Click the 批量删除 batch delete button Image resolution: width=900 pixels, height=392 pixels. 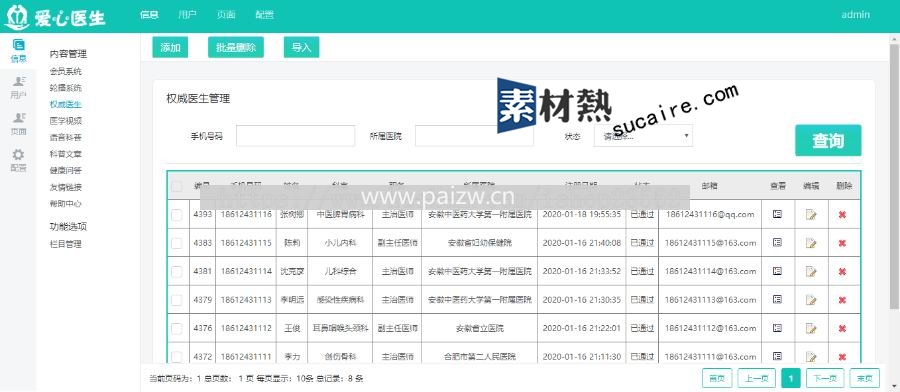(236, 47)
